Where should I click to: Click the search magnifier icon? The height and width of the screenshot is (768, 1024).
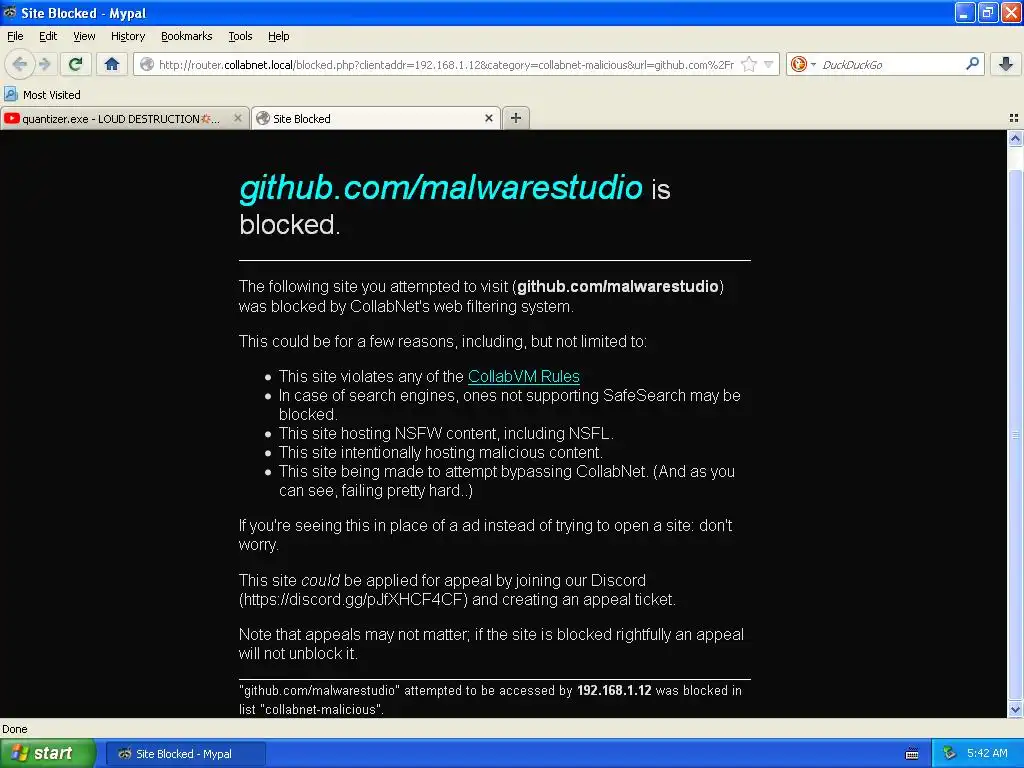[972, 63]
